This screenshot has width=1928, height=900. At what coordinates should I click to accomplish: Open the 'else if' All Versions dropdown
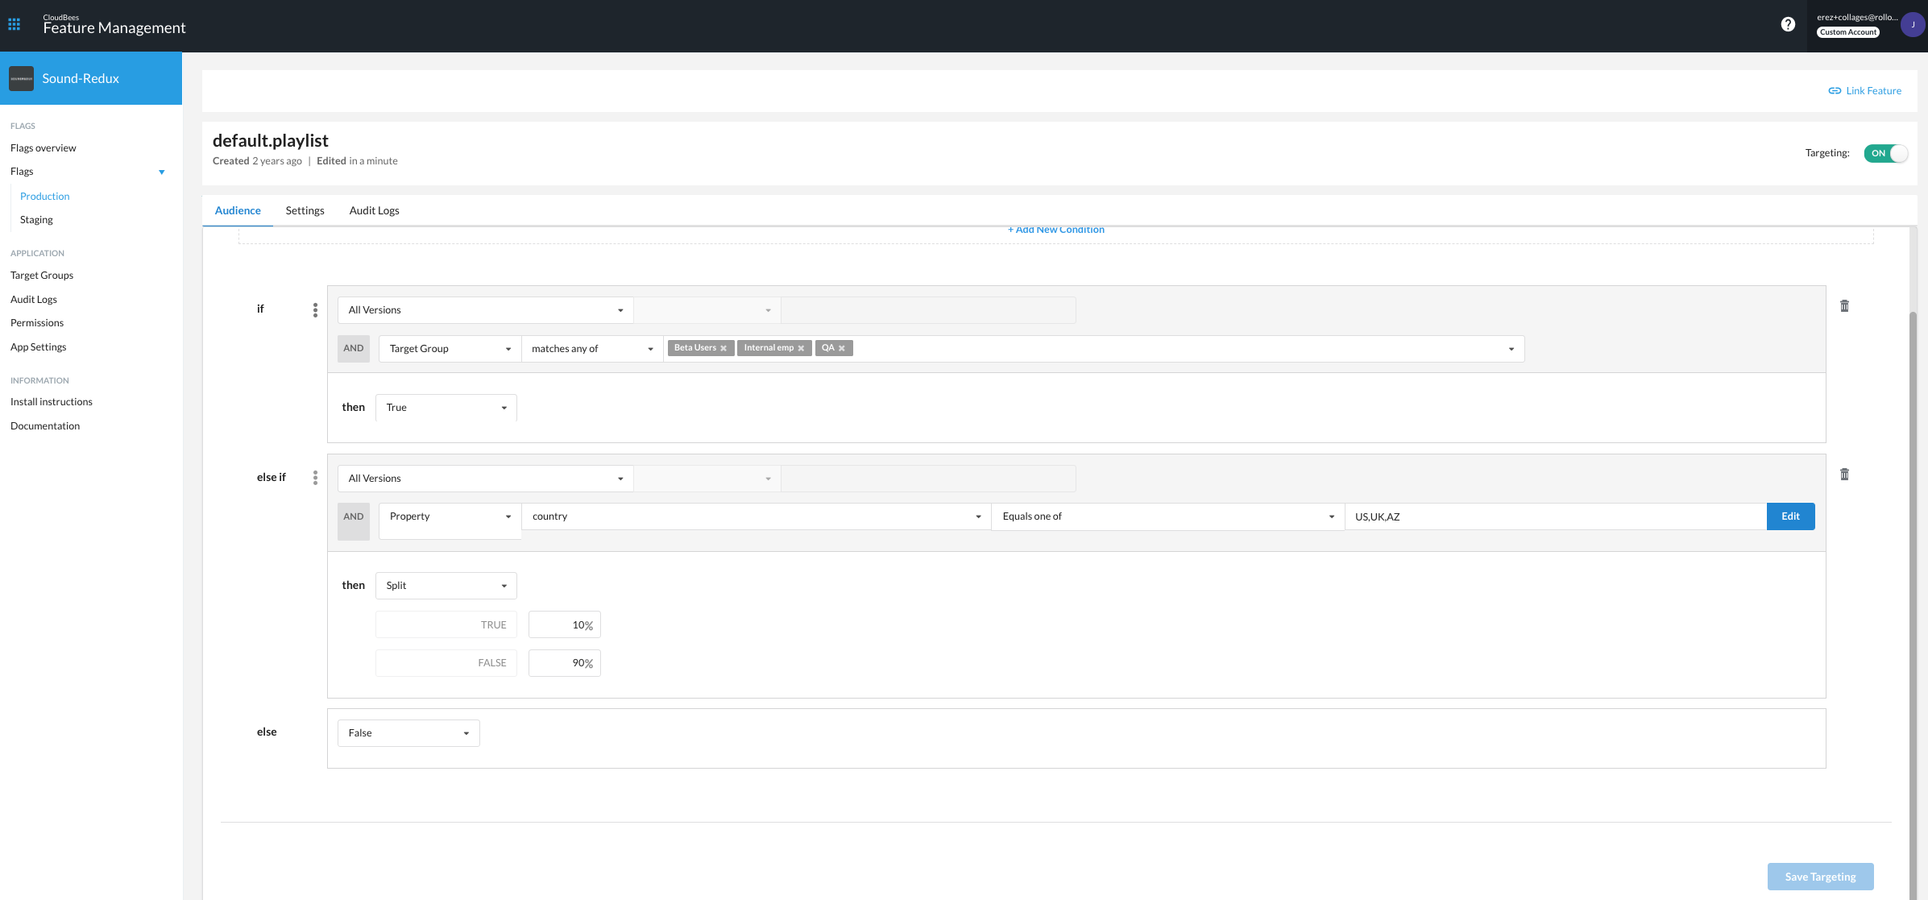point(485,478)
